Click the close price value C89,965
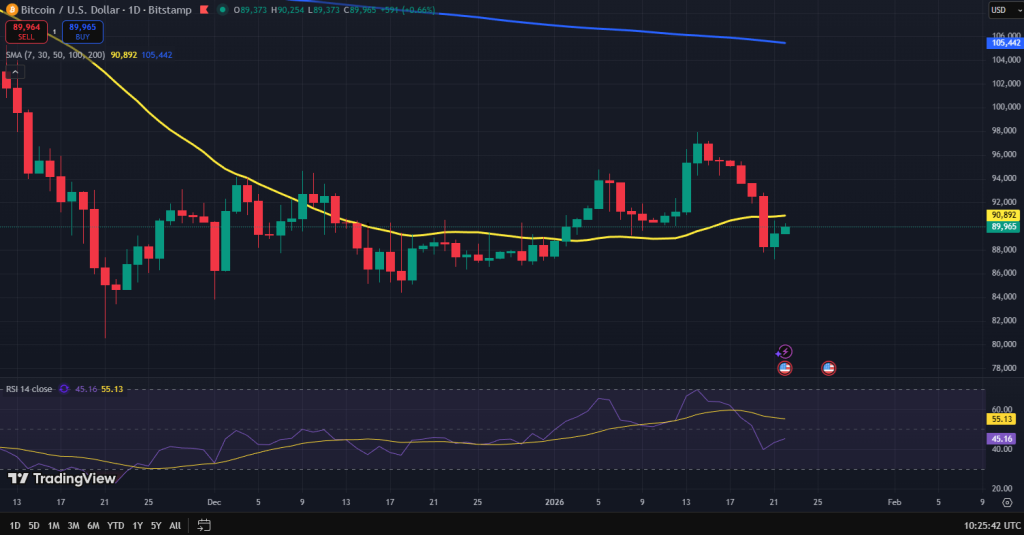 (359, 10)
